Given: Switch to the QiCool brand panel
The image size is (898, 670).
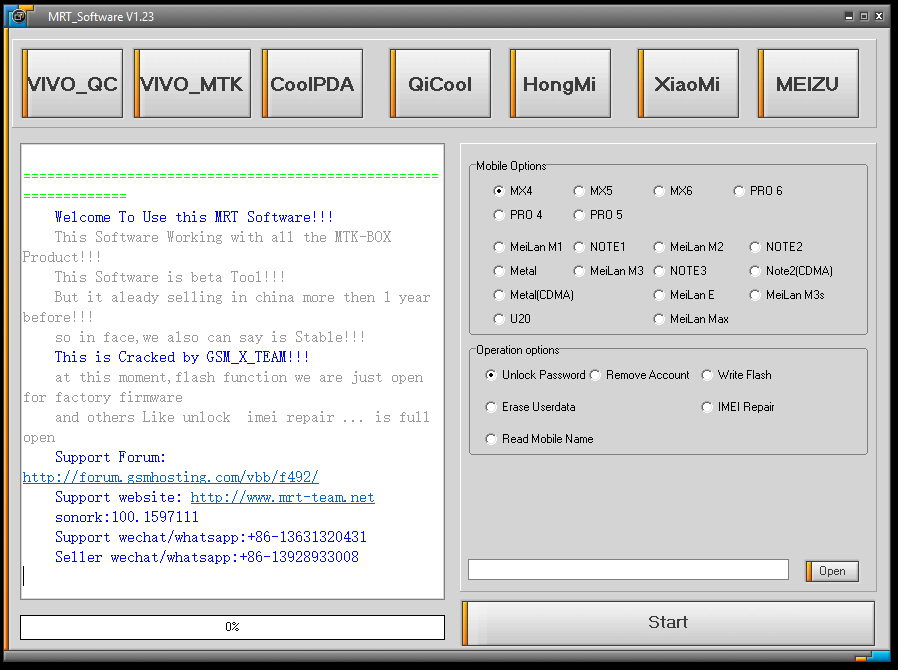Looking at the screenshot, I should click(440, 84).
